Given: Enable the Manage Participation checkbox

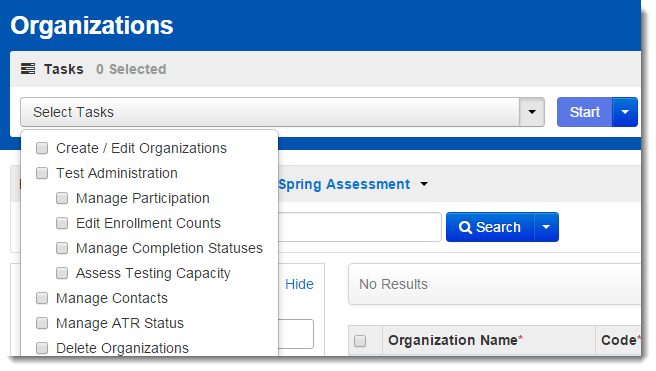Looking at the screenshot, I should tap(62, 198).
